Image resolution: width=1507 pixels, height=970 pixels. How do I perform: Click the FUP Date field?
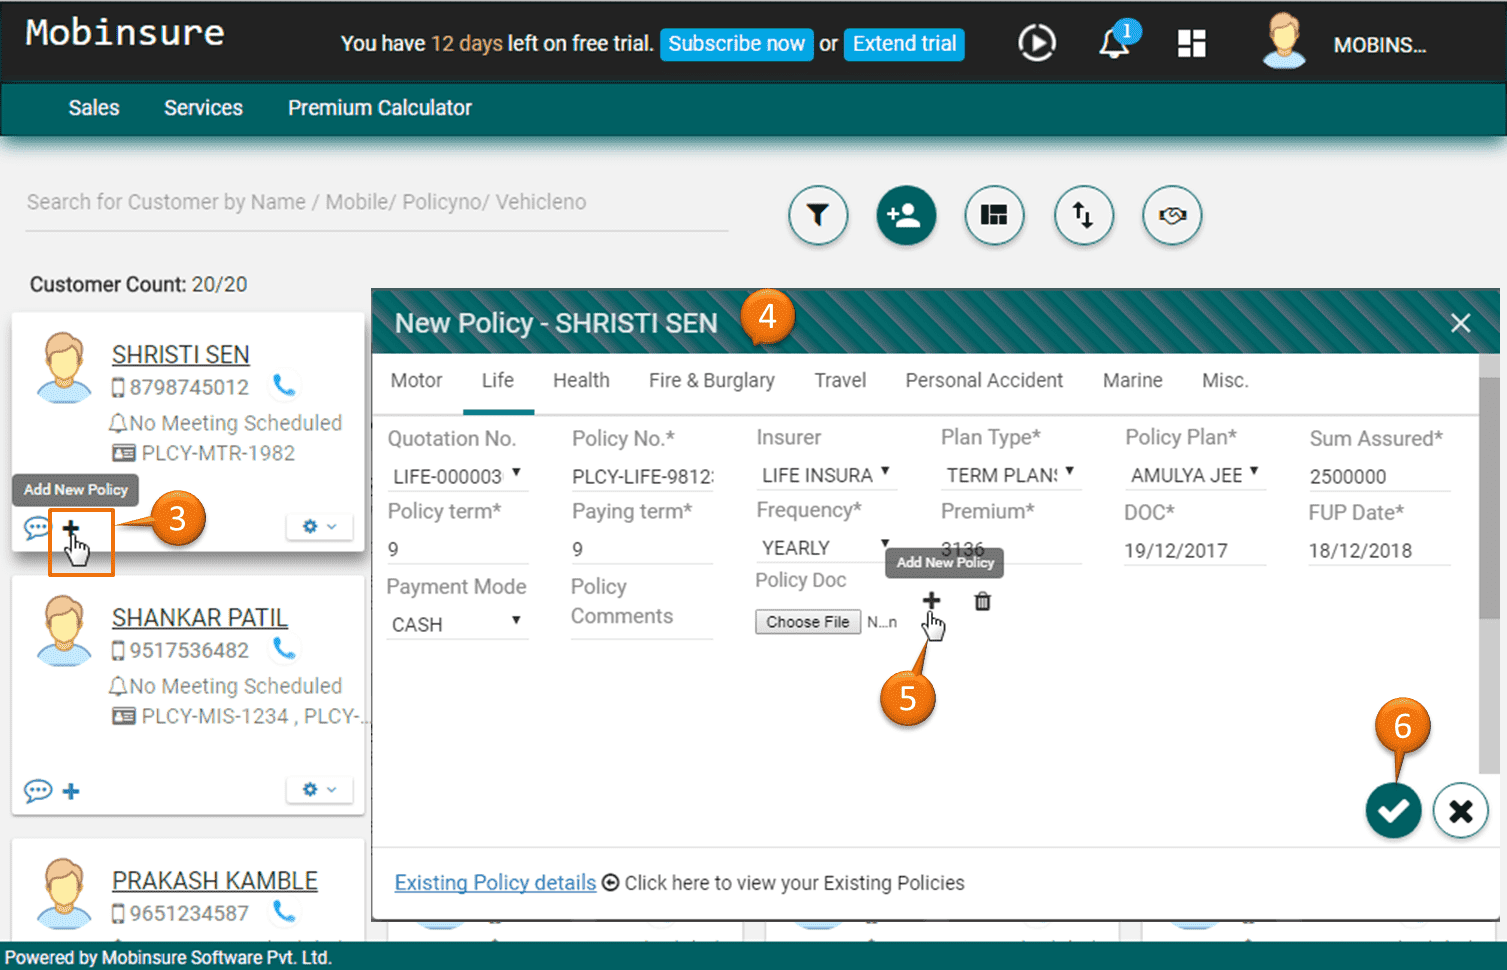1379,551
